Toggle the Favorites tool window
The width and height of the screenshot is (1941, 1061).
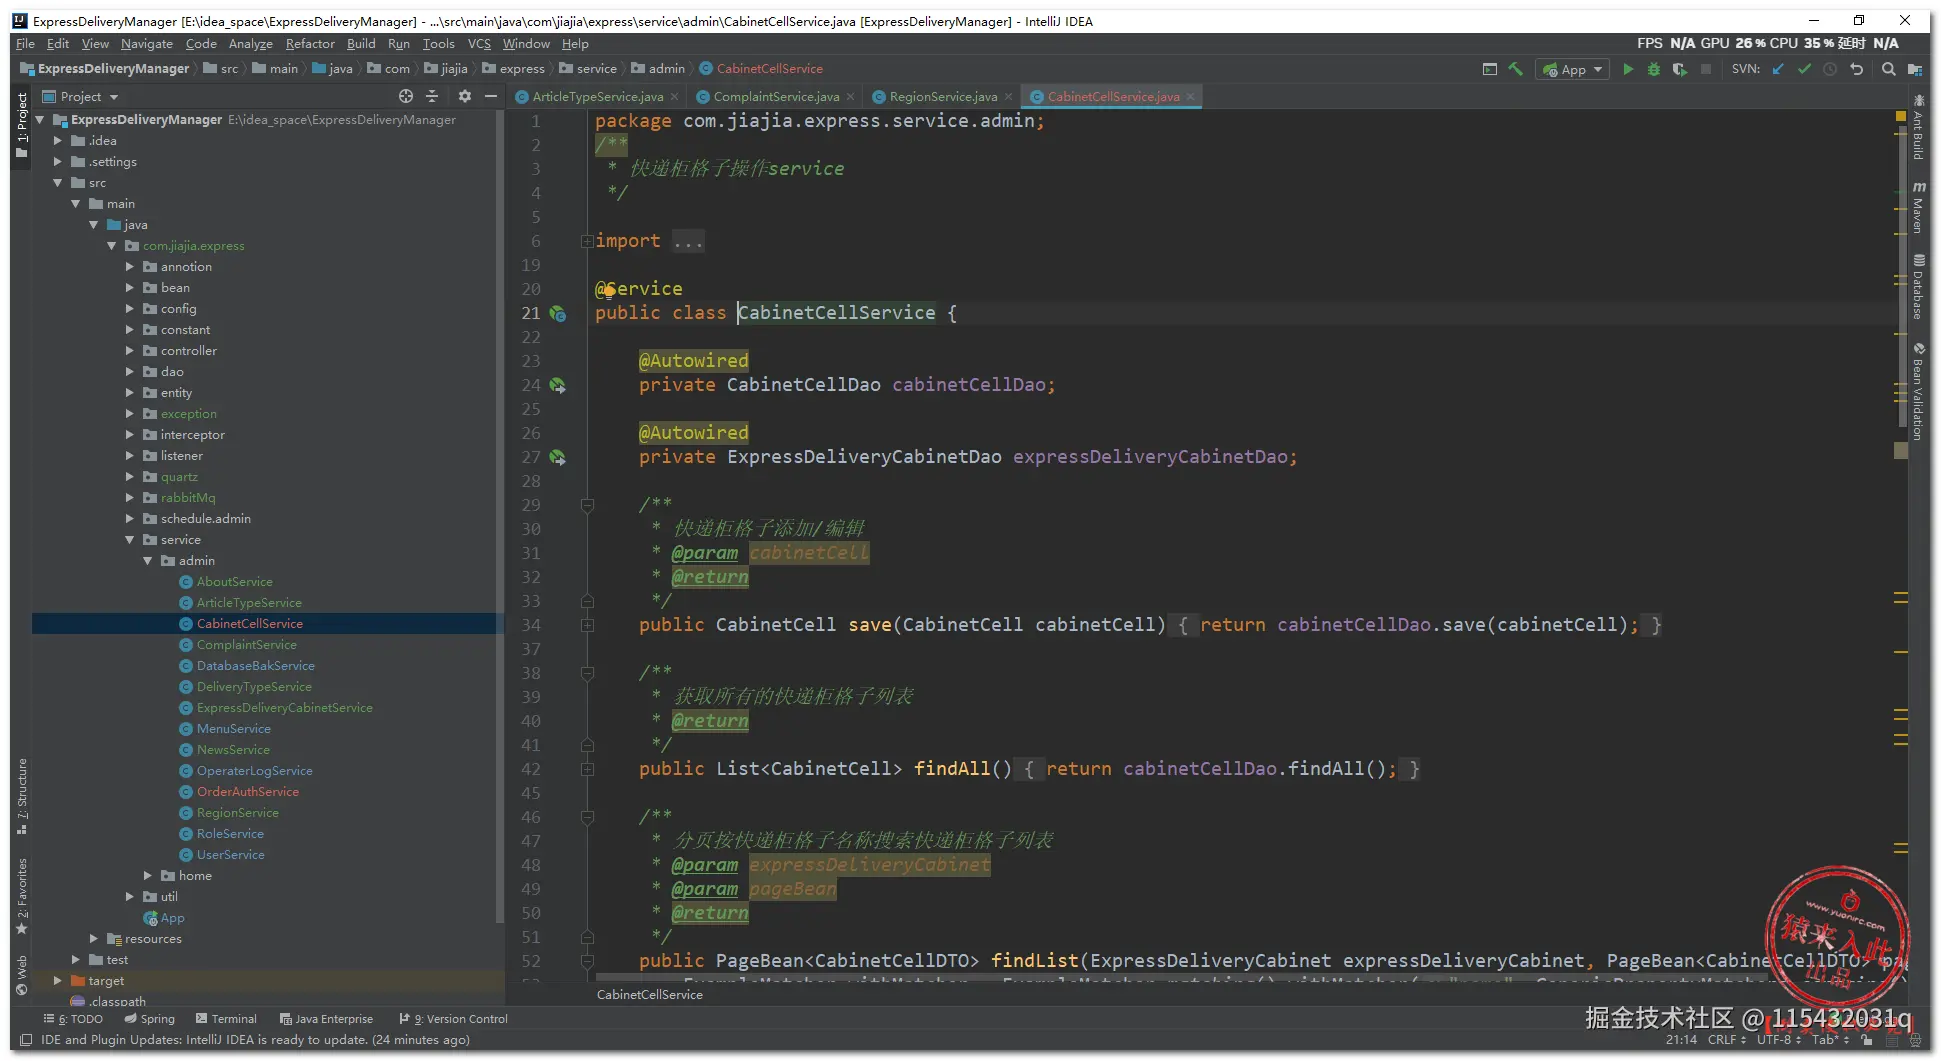22,893
